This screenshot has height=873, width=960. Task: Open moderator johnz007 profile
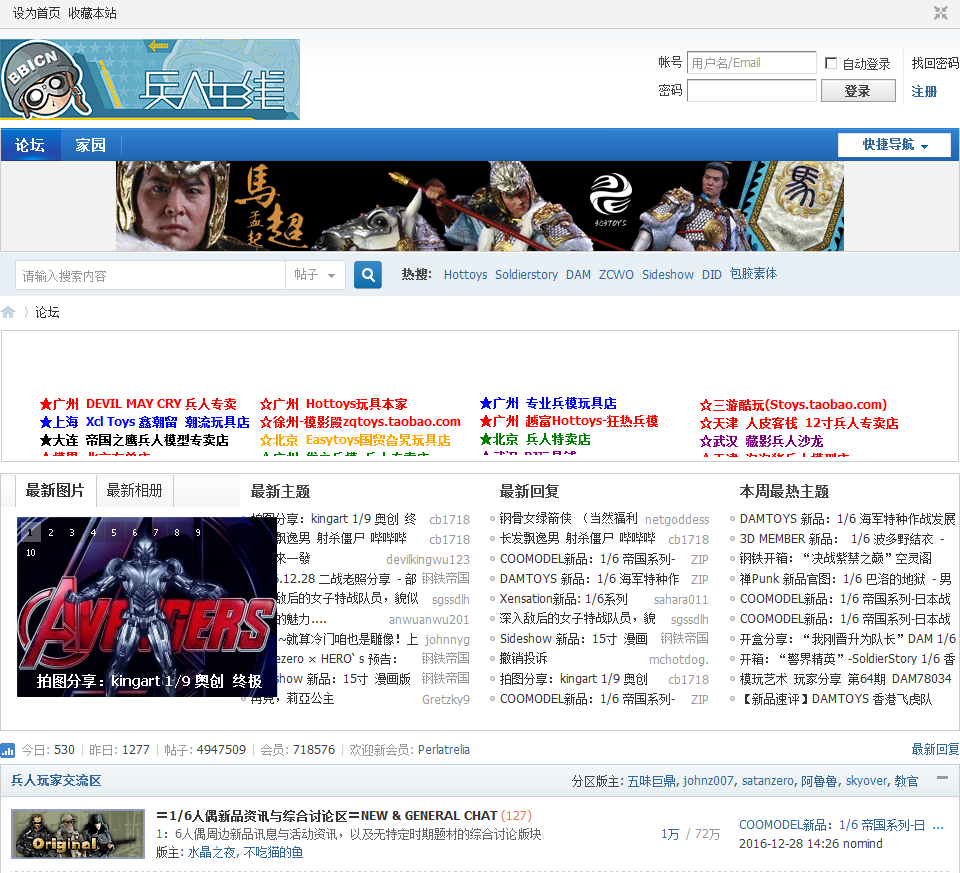point(708,781)
